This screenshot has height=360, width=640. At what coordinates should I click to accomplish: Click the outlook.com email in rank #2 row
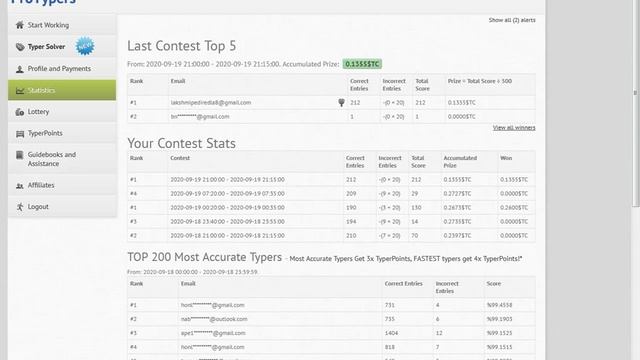(x=214, y=319)
